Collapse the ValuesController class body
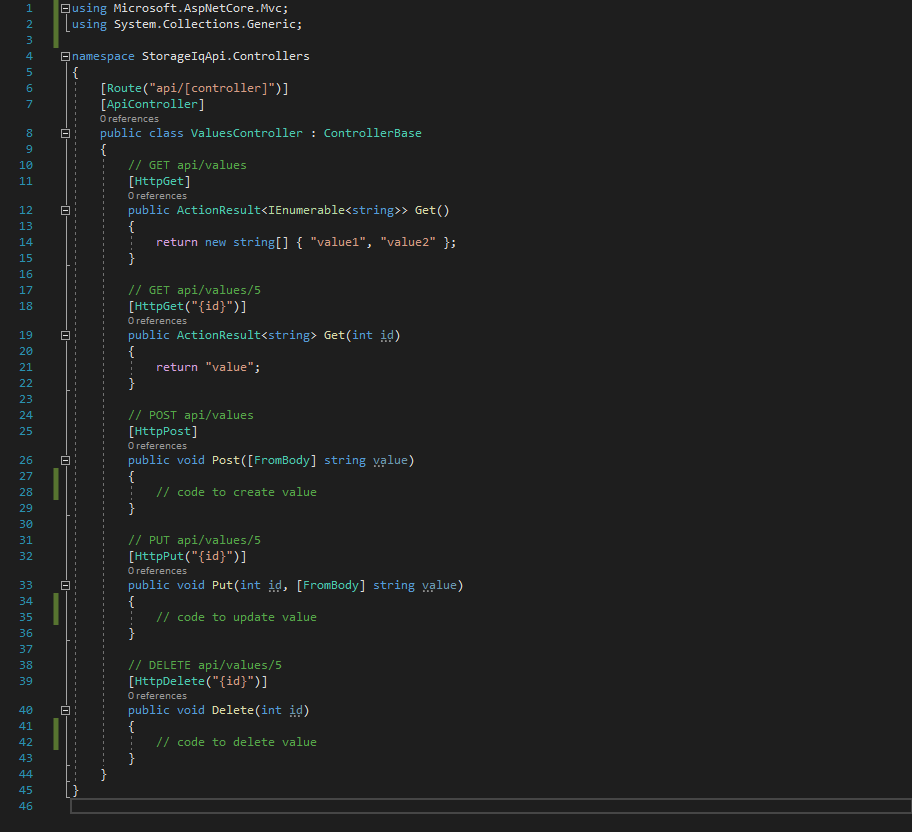Screen dimensions: 912x832 click(x=64, y=132)
